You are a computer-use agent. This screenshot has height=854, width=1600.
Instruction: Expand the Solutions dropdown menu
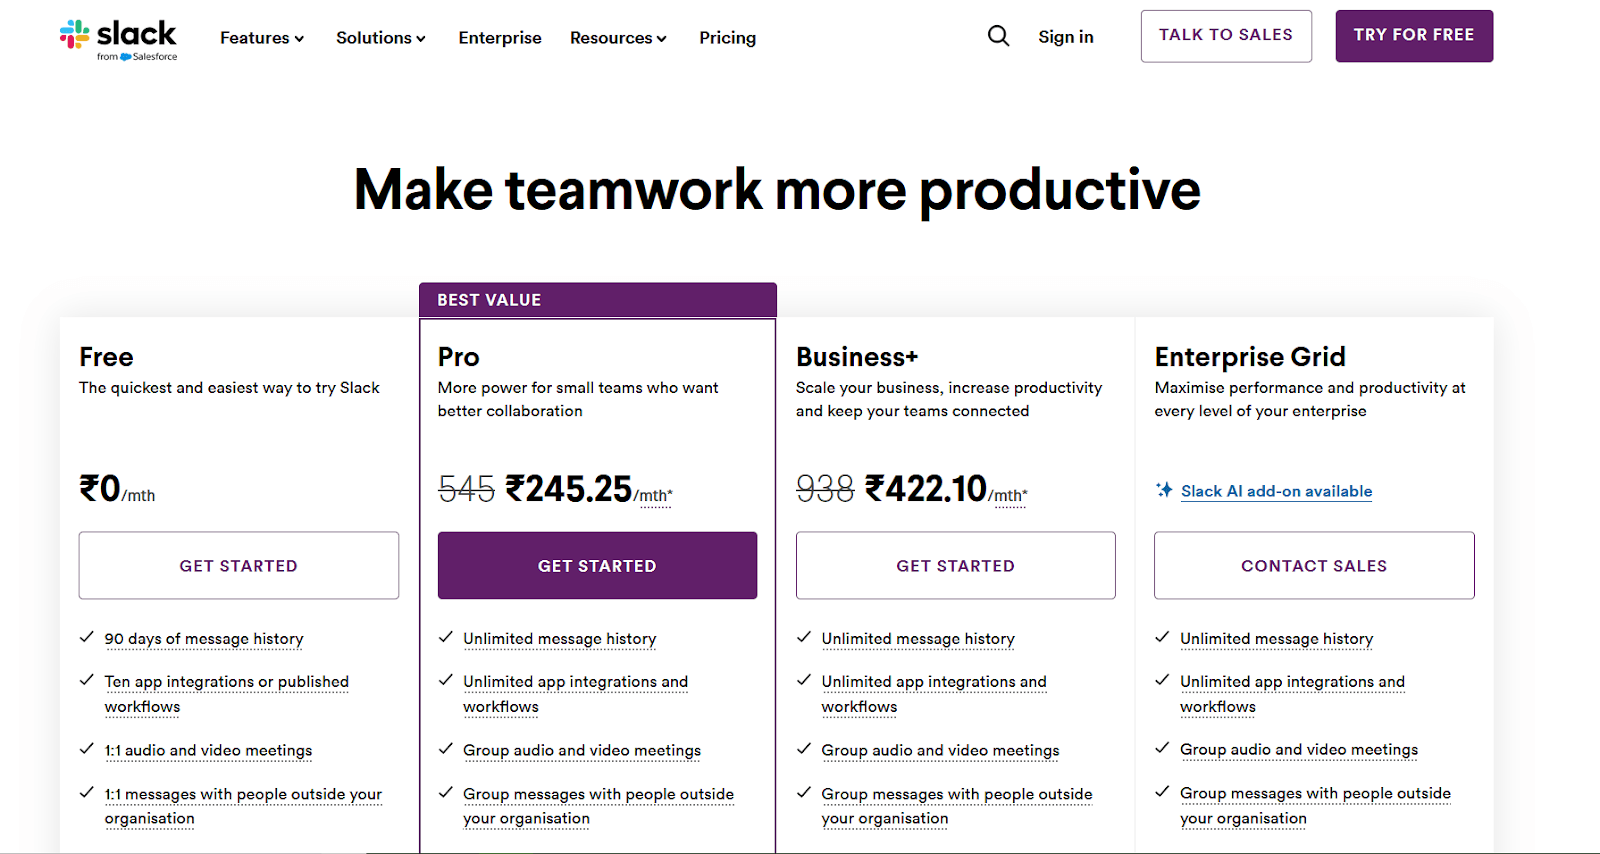pos(381,38)
